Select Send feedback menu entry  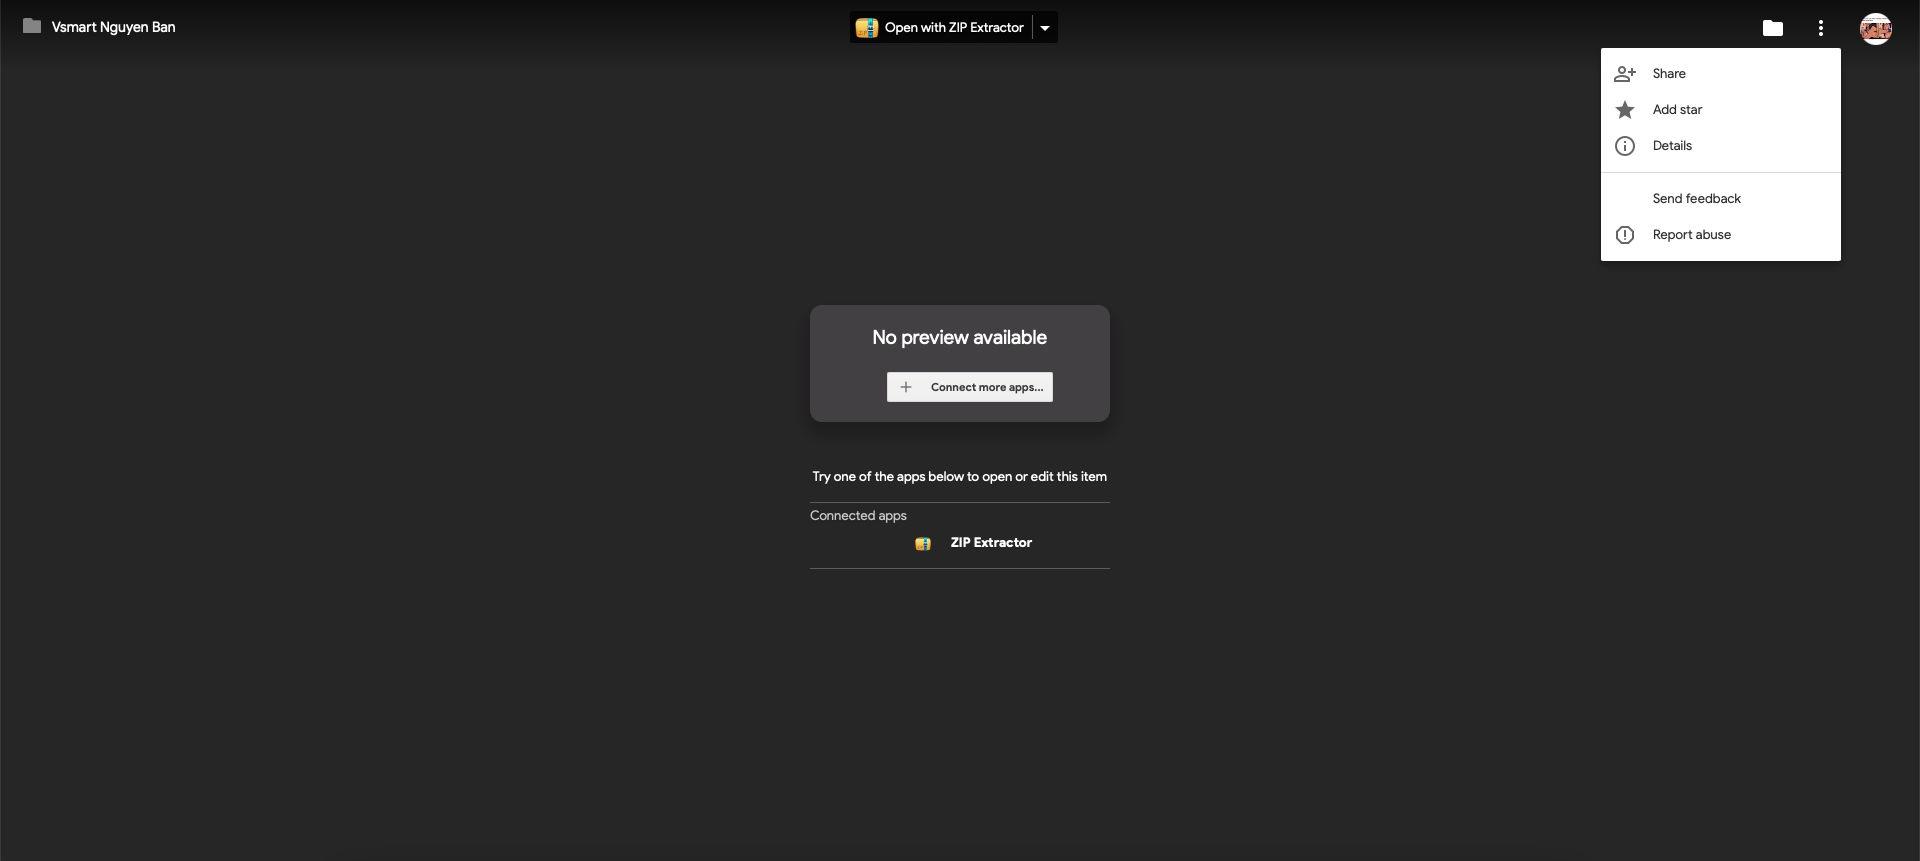pyautogui.click(x=1696, y=199)
